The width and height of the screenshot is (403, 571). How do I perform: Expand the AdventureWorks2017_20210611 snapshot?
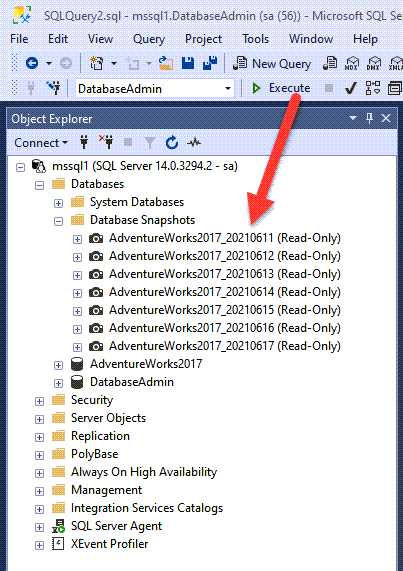pyautogui.click(x=77, y=239)
